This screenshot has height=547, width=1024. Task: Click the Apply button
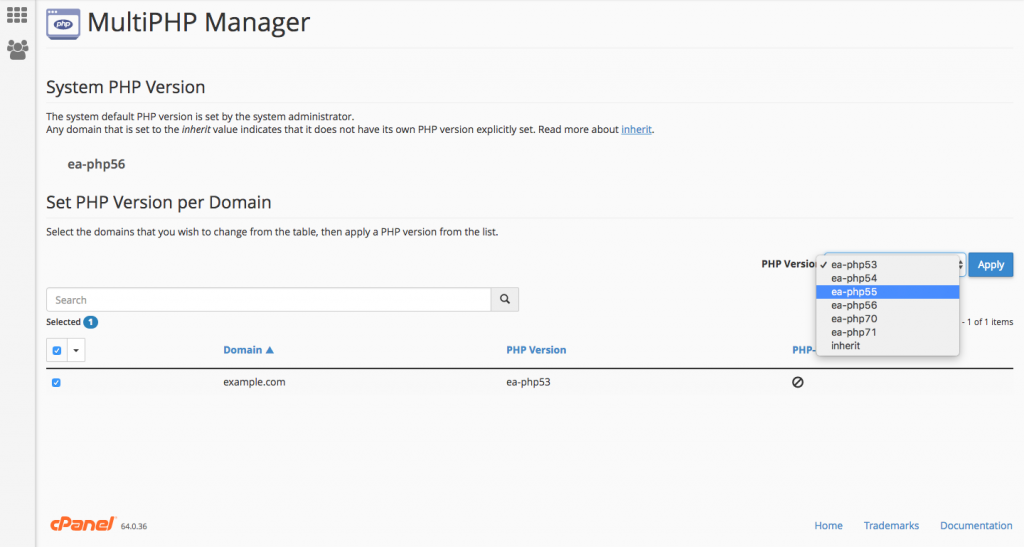(x=990, y=264)
